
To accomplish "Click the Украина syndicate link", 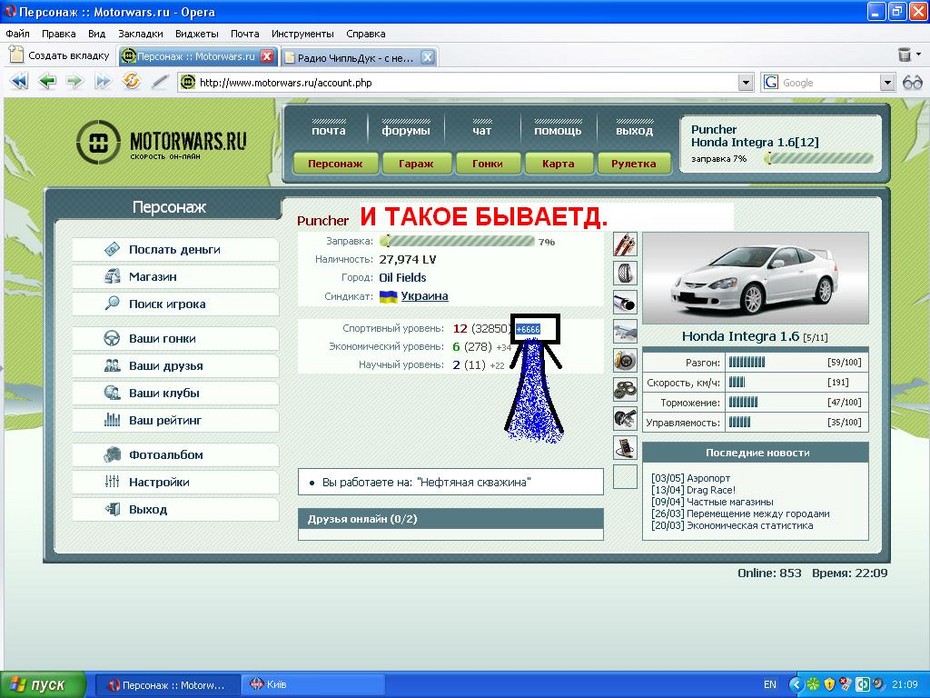I will pos(424,296).
